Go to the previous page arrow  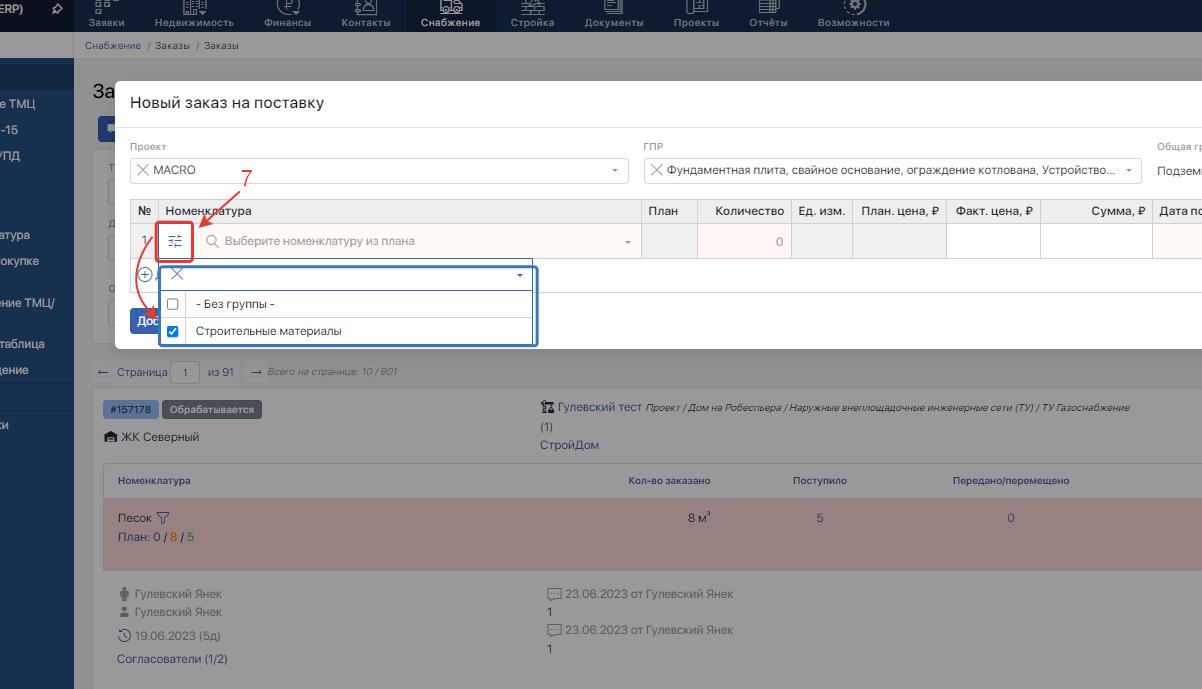pyautogui.click(x=102, y=371)
